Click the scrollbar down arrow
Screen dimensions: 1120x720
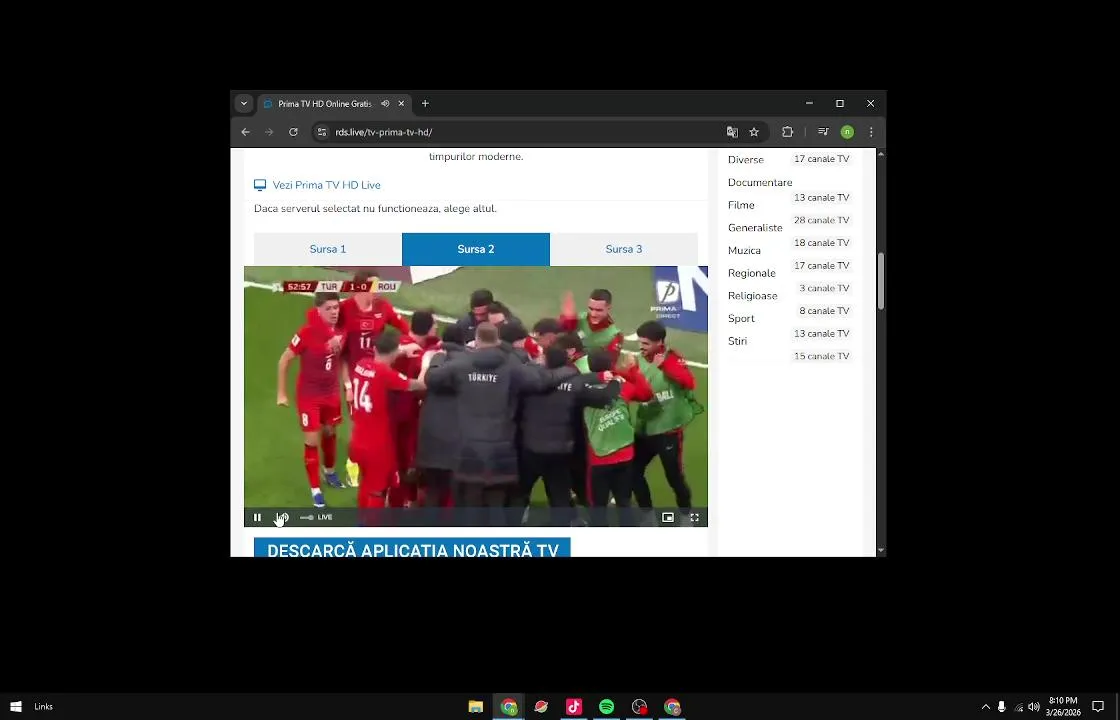point(881,551)
